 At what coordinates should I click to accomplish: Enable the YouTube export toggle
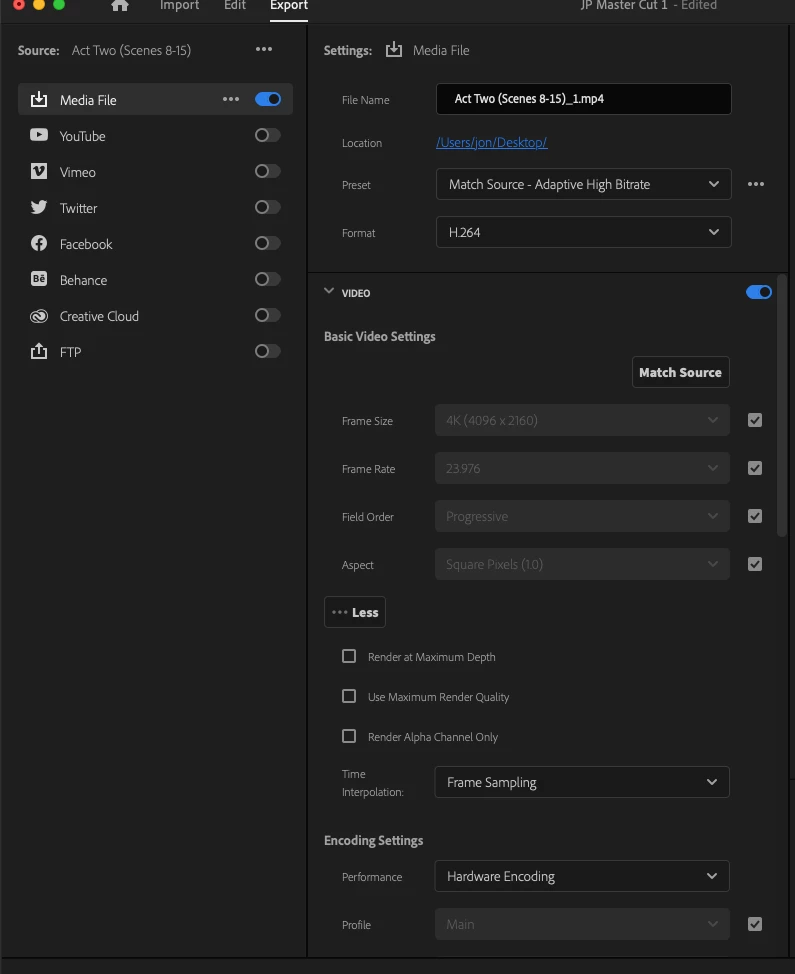tap(267, 136)
